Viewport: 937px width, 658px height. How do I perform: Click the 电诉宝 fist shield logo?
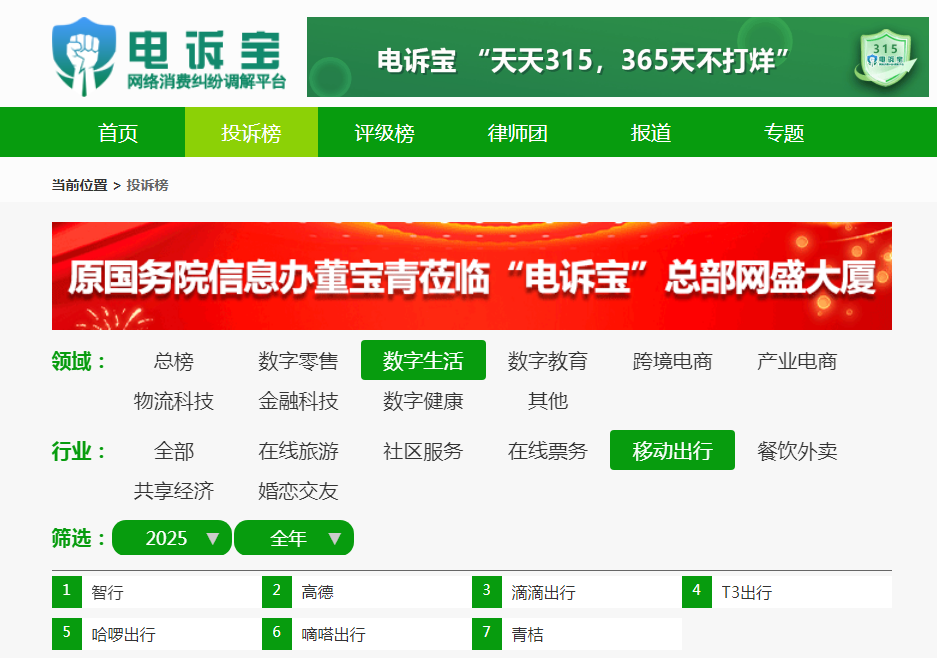[x=84, y=56]
